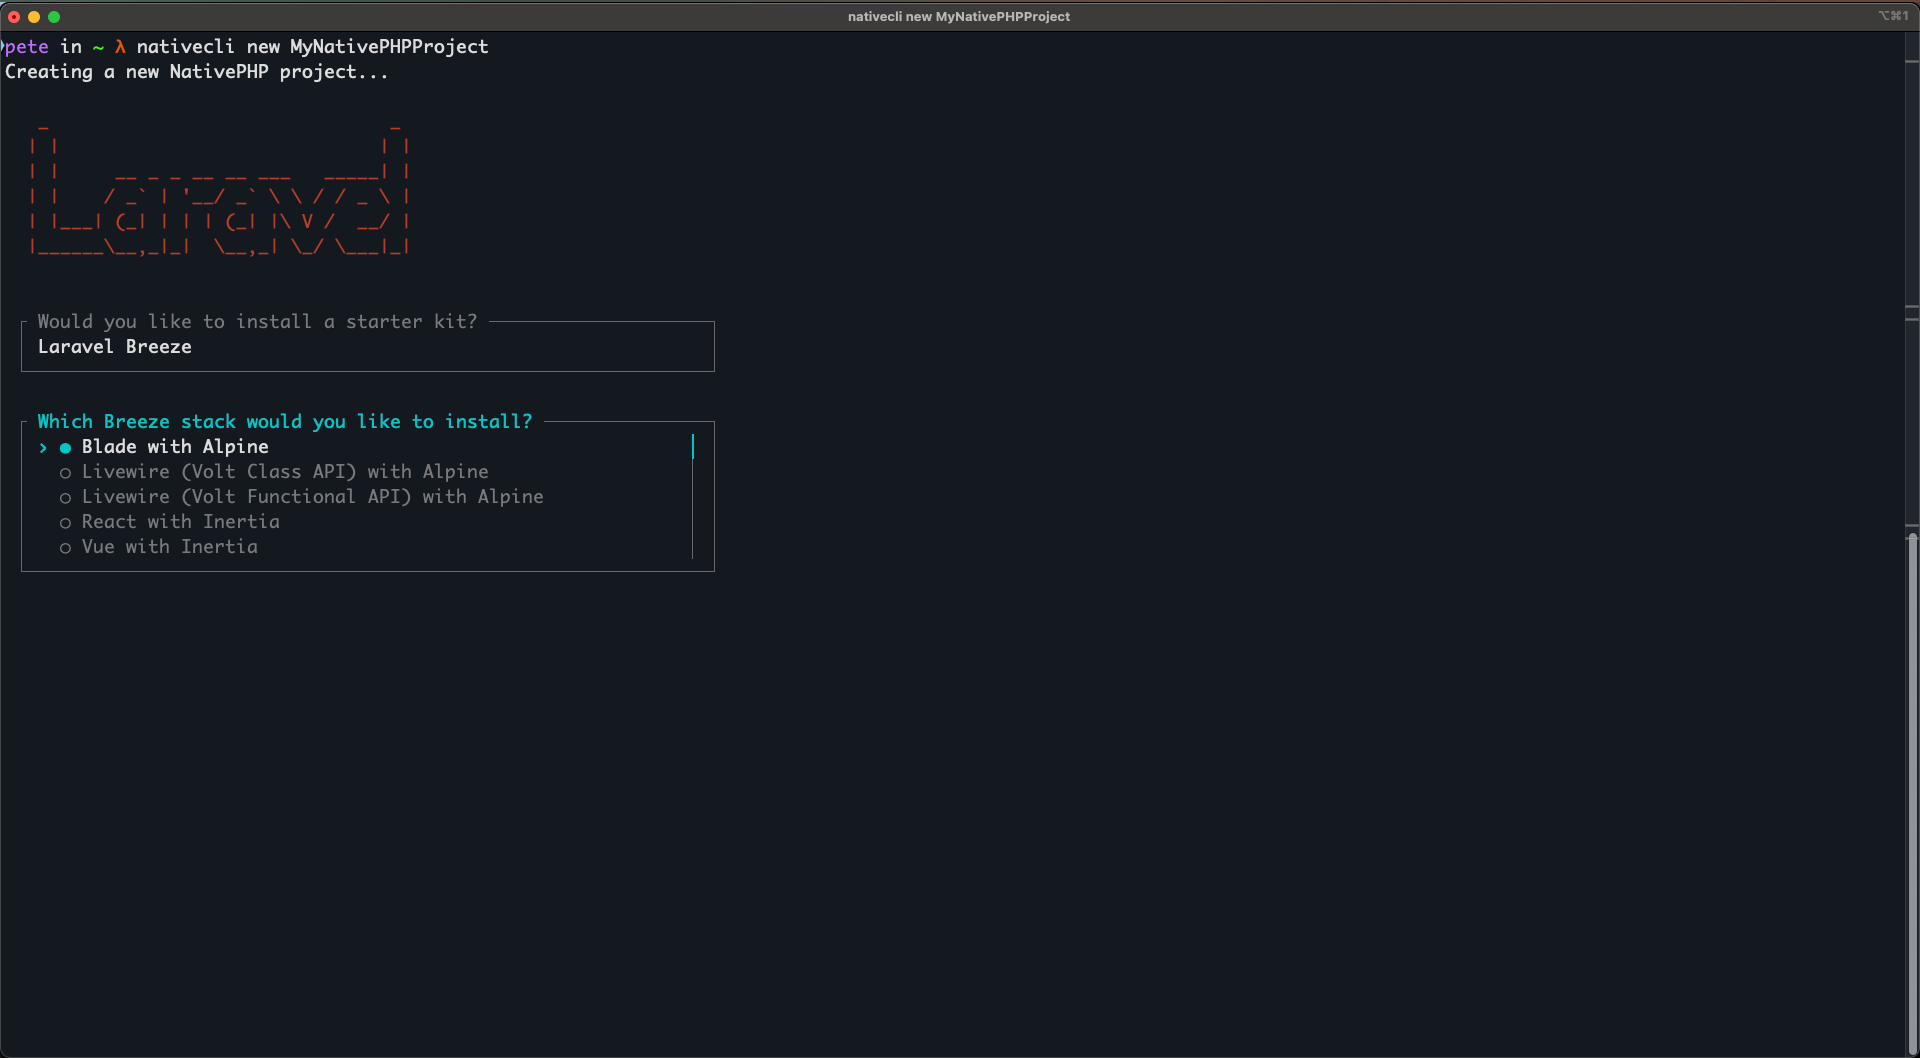Pick the Vue with Inertia stack
This screenshot has width=1920, height=1058.
pos(159,547)
